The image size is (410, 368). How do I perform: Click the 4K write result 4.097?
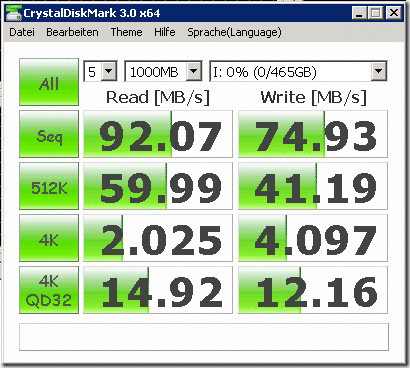[313, 238]
